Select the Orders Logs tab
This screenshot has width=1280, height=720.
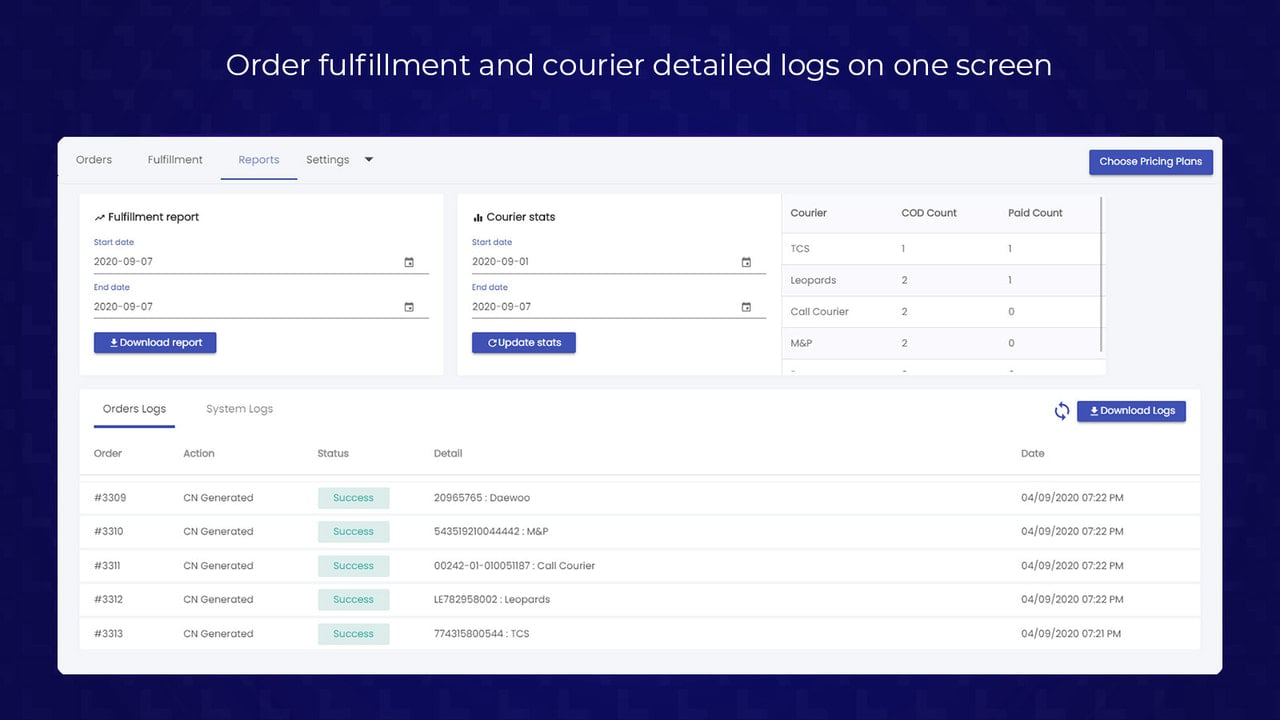point(134,409)
